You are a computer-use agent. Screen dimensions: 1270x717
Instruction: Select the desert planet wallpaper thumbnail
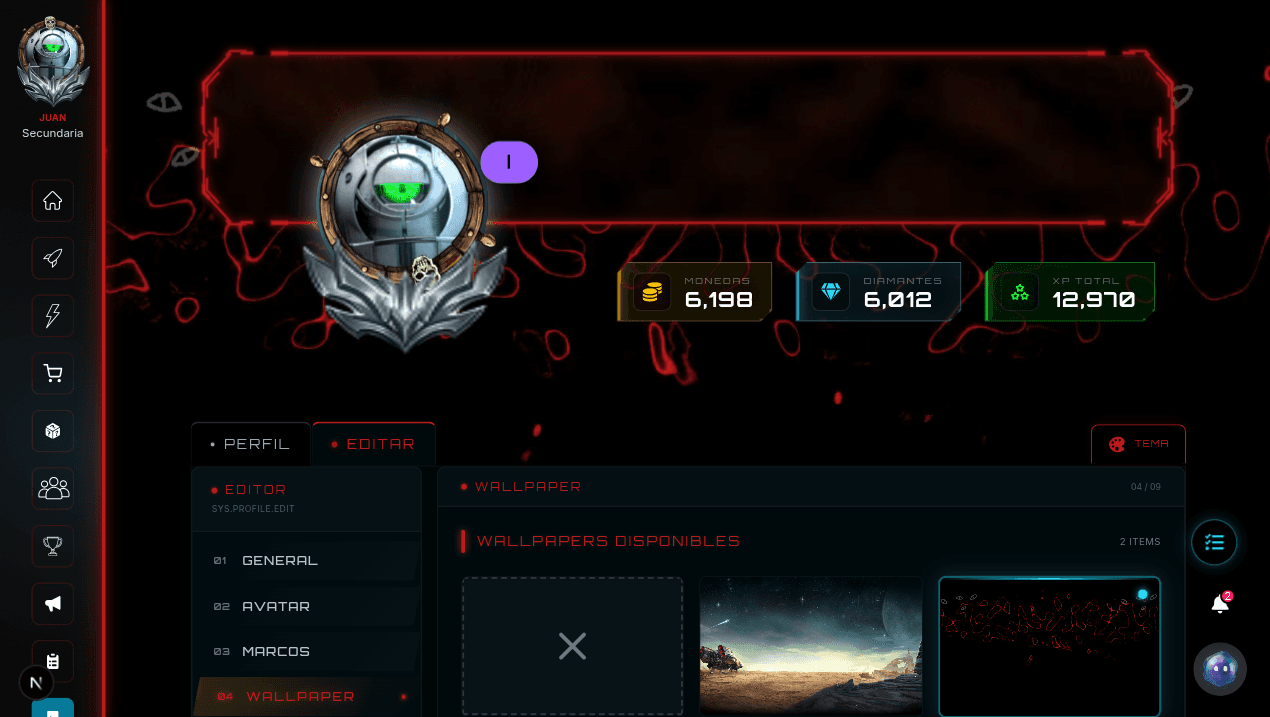tap(811, 646)
